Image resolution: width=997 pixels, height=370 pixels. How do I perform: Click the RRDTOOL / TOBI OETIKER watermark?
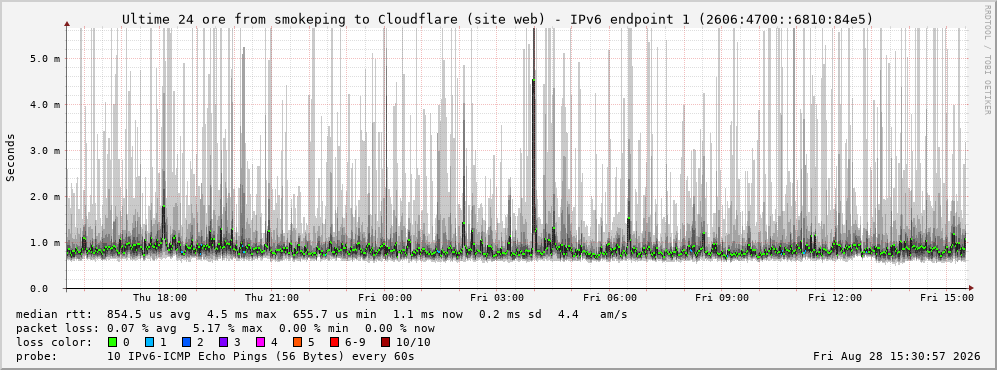point(987,60)
